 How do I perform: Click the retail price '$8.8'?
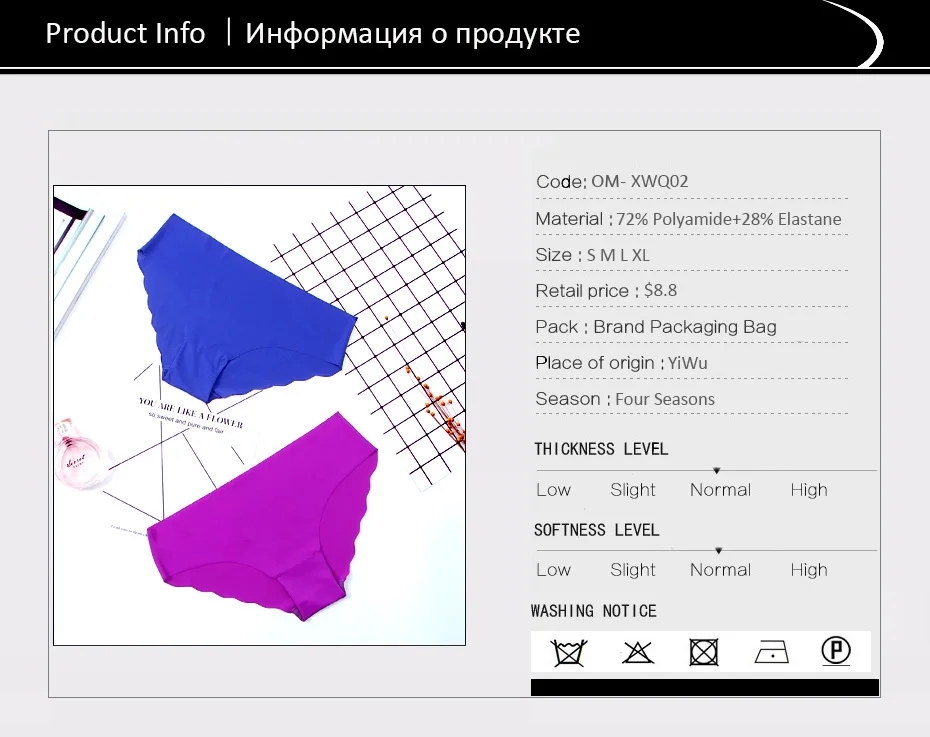[660, 291]
